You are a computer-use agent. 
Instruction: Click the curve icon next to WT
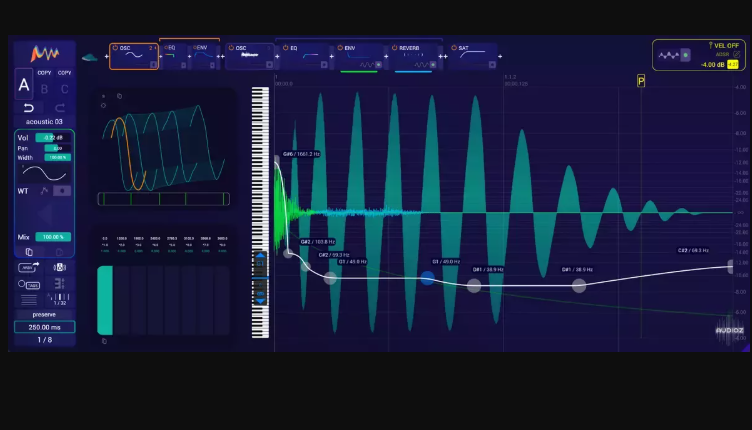44,191
